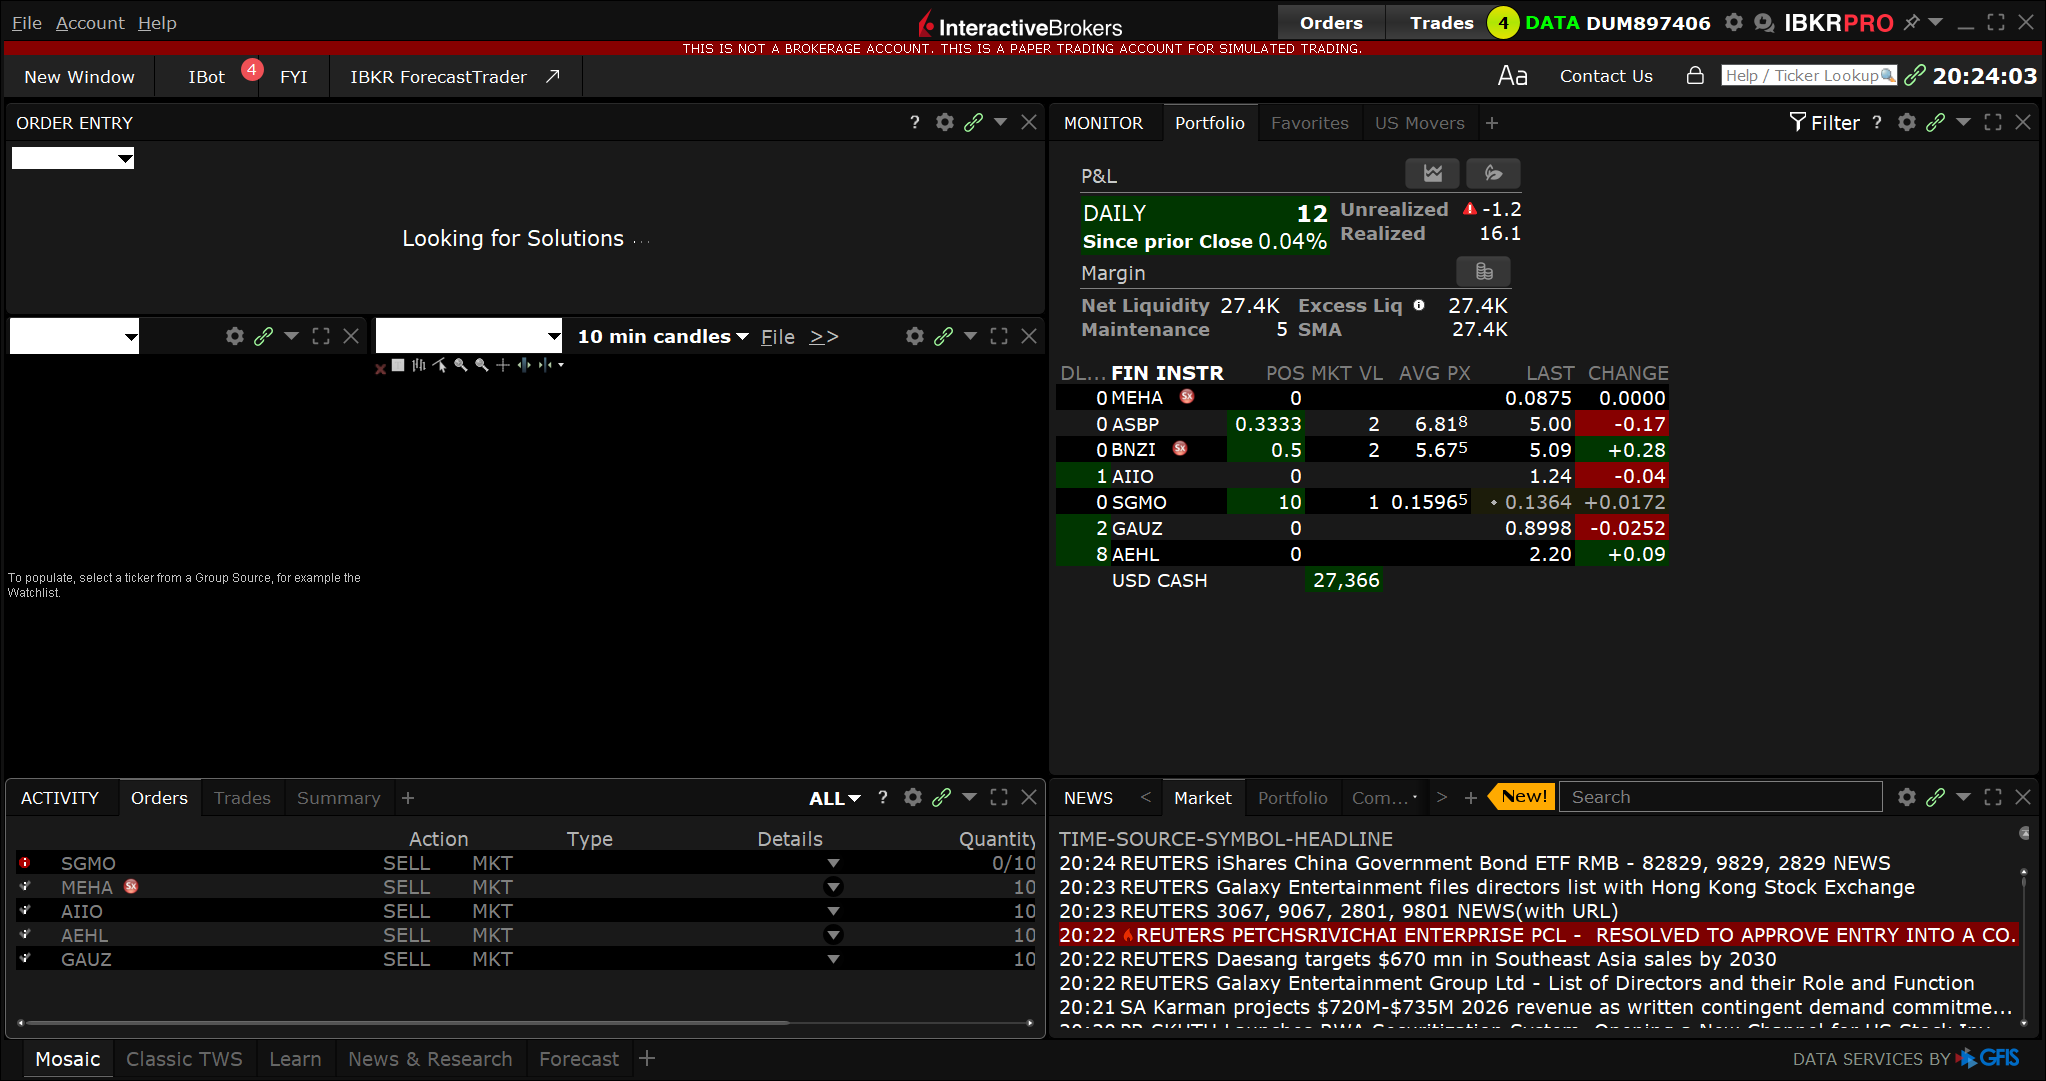Open Monitor panel settings gear
The image size is (2046, 1081).
point(1907,122)
